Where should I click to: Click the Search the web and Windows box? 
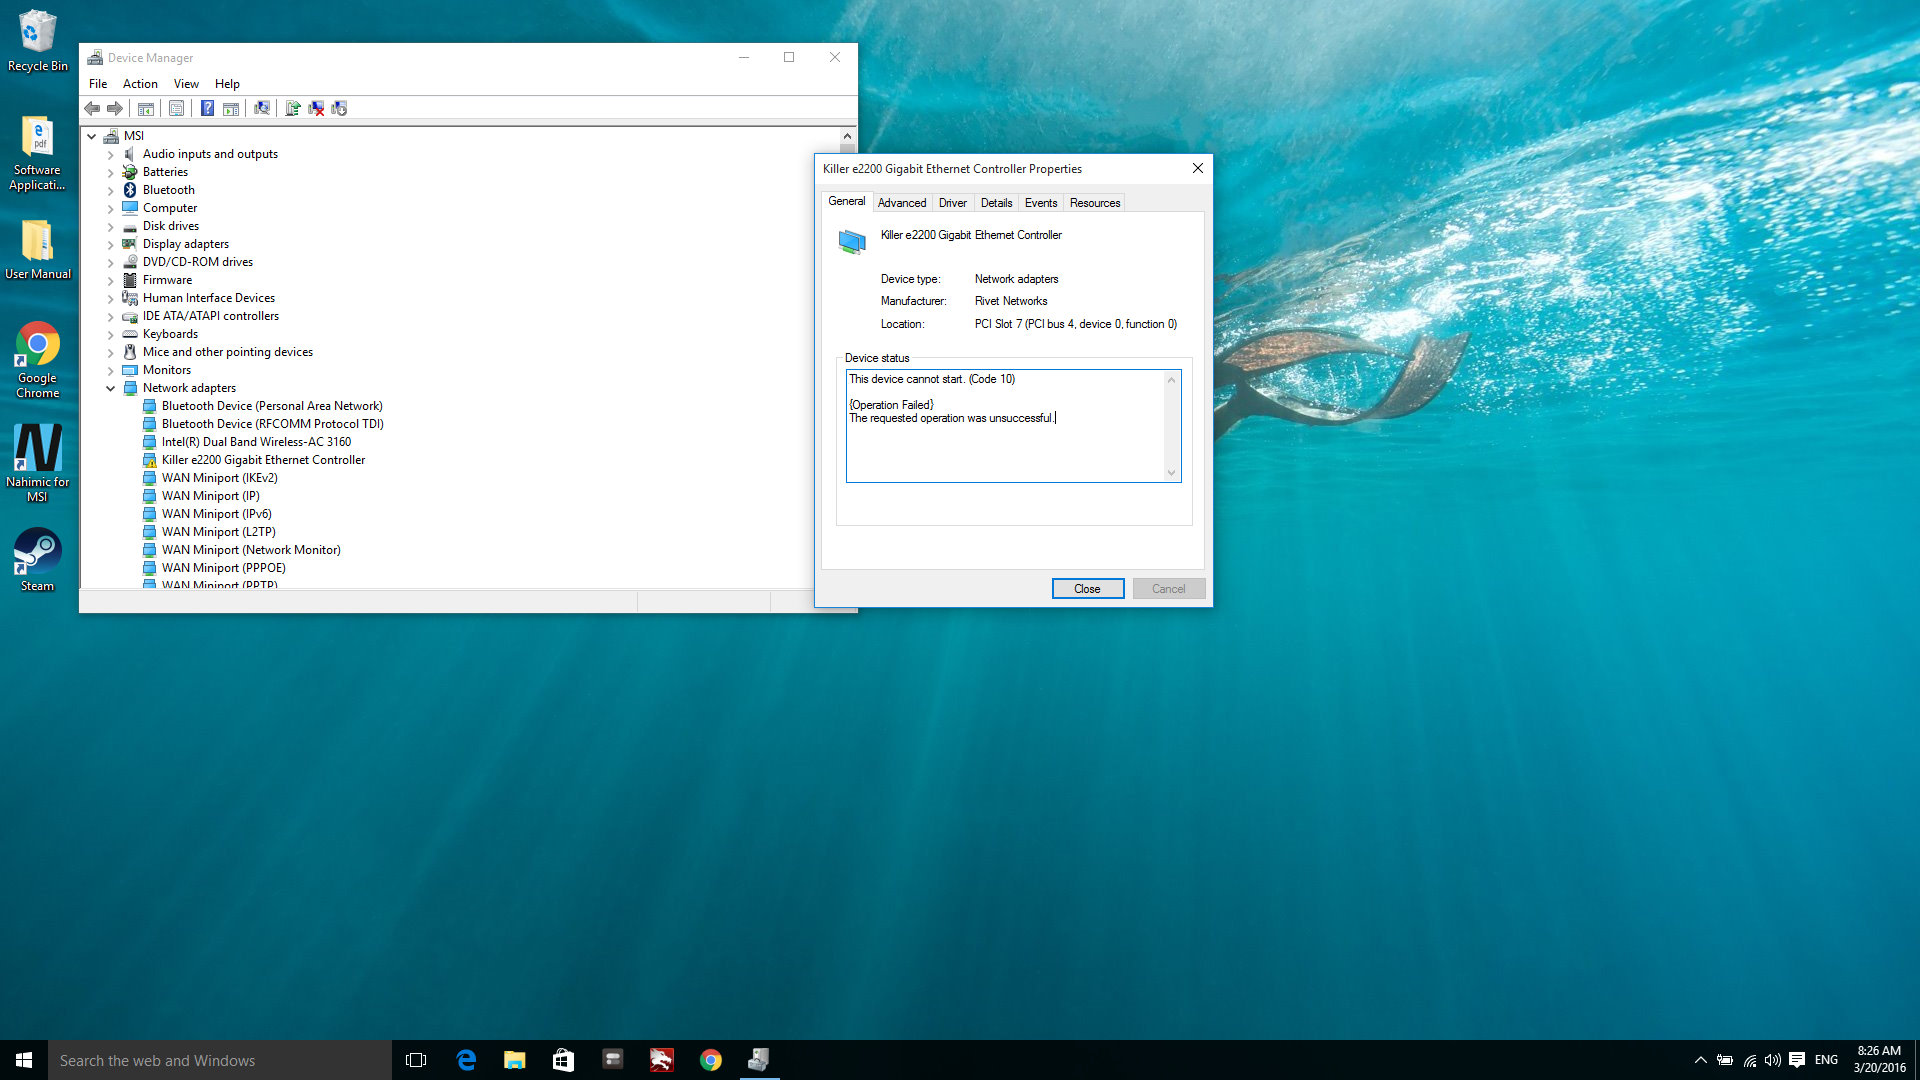click(220, 1060)
